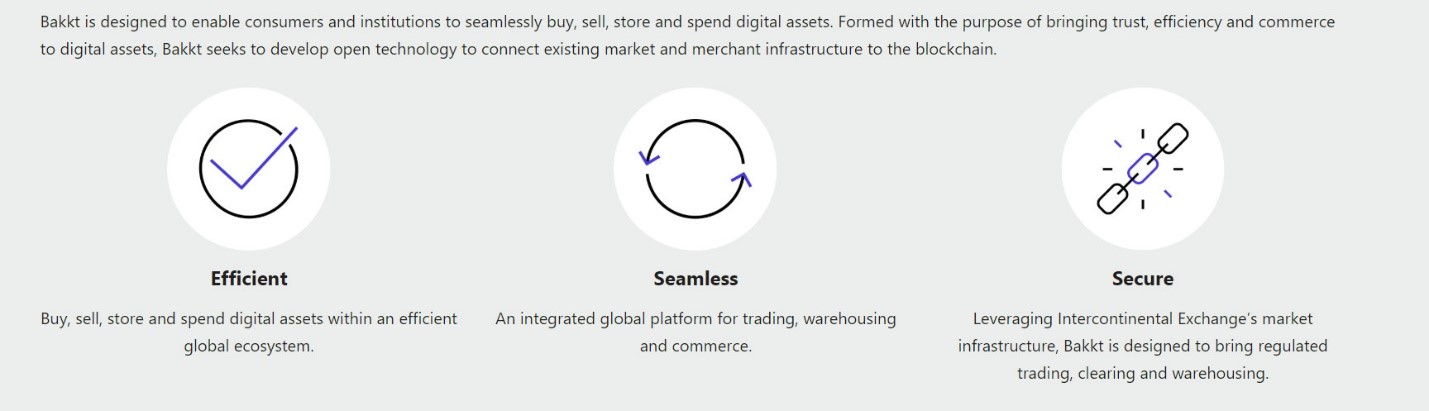The image size is (1429, 411).
Task: Click the purple checkmark stroke
Action: pyautogui.click(x=254, y=157)
